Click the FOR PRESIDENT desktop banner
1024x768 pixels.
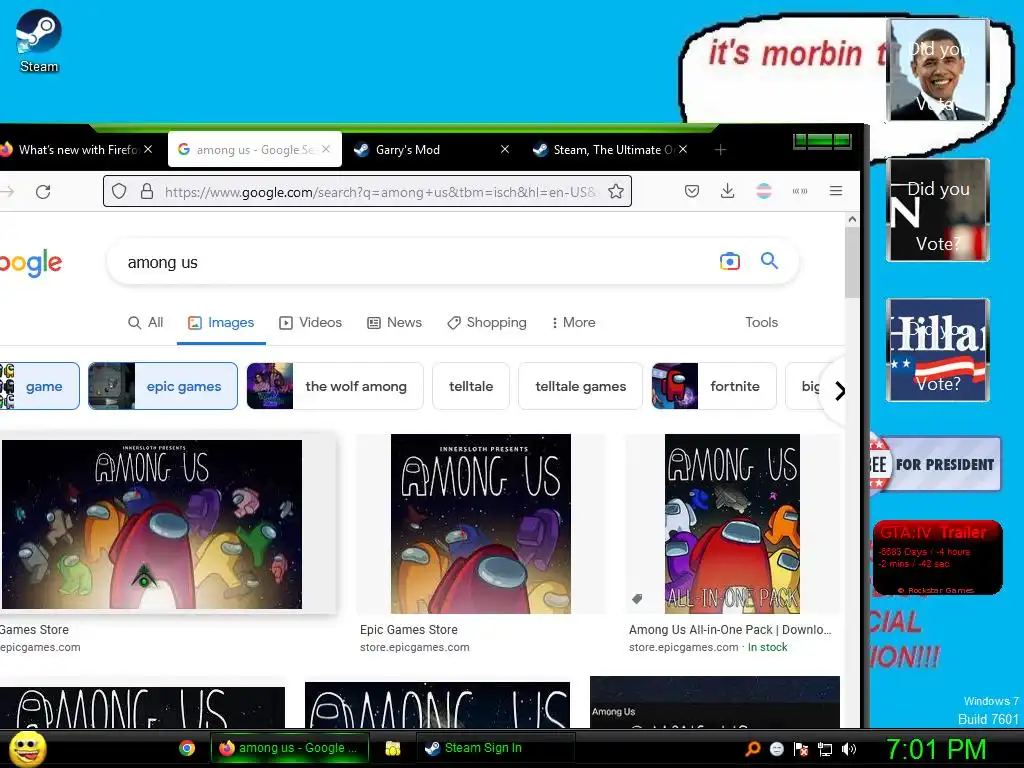[x=935, y=464]
